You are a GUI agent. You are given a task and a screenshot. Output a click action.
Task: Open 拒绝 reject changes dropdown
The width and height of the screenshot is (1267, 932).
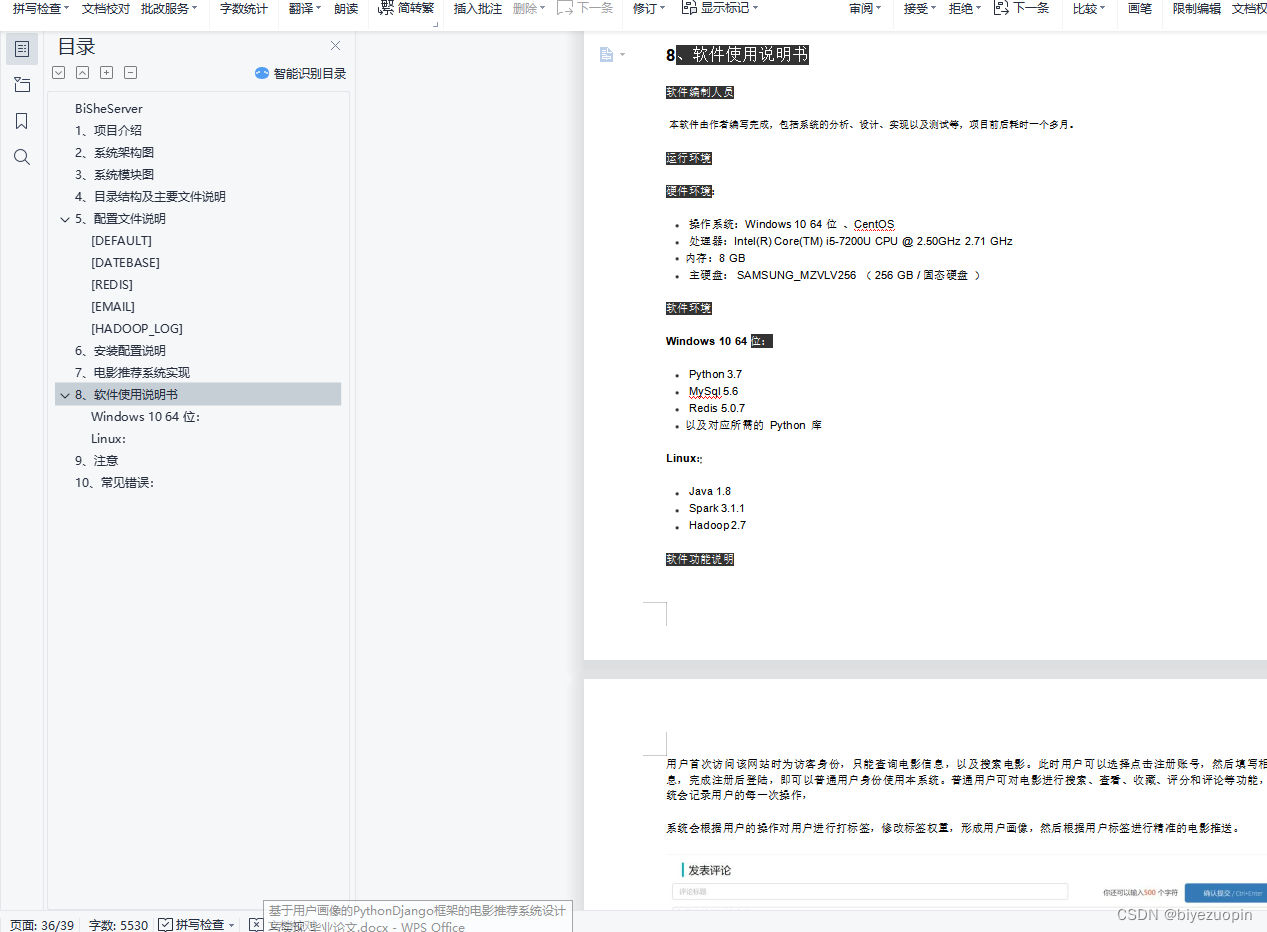click(965, 8)
